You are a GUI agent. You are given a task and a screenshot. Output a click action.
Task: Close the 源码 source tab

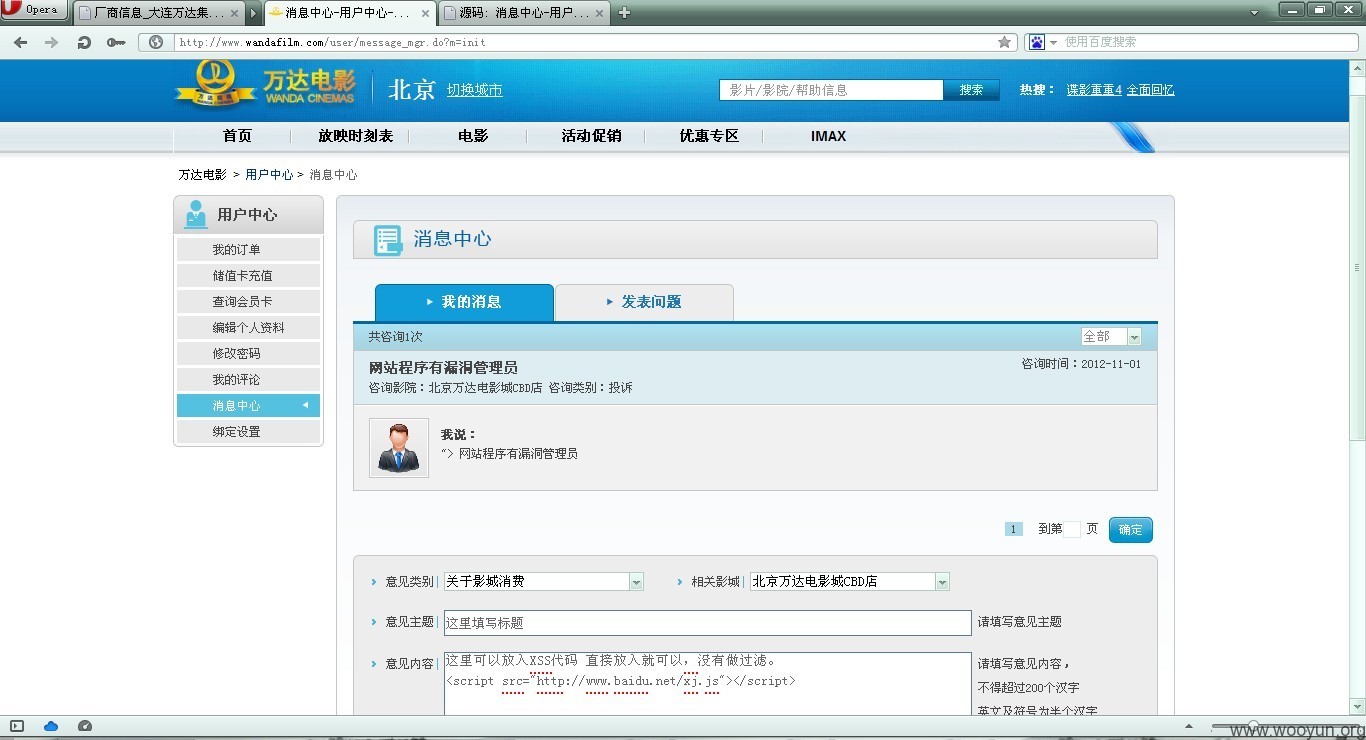(599, 13)
